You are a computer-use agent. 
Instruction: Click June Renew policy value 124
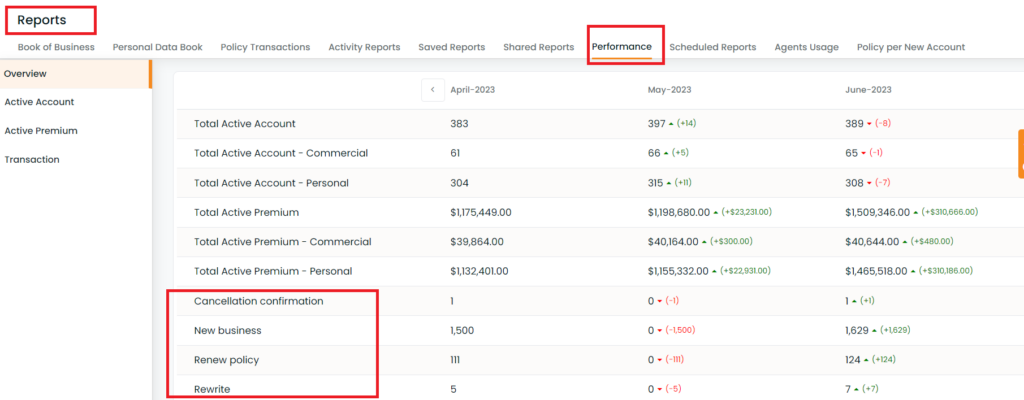[853, 360]
